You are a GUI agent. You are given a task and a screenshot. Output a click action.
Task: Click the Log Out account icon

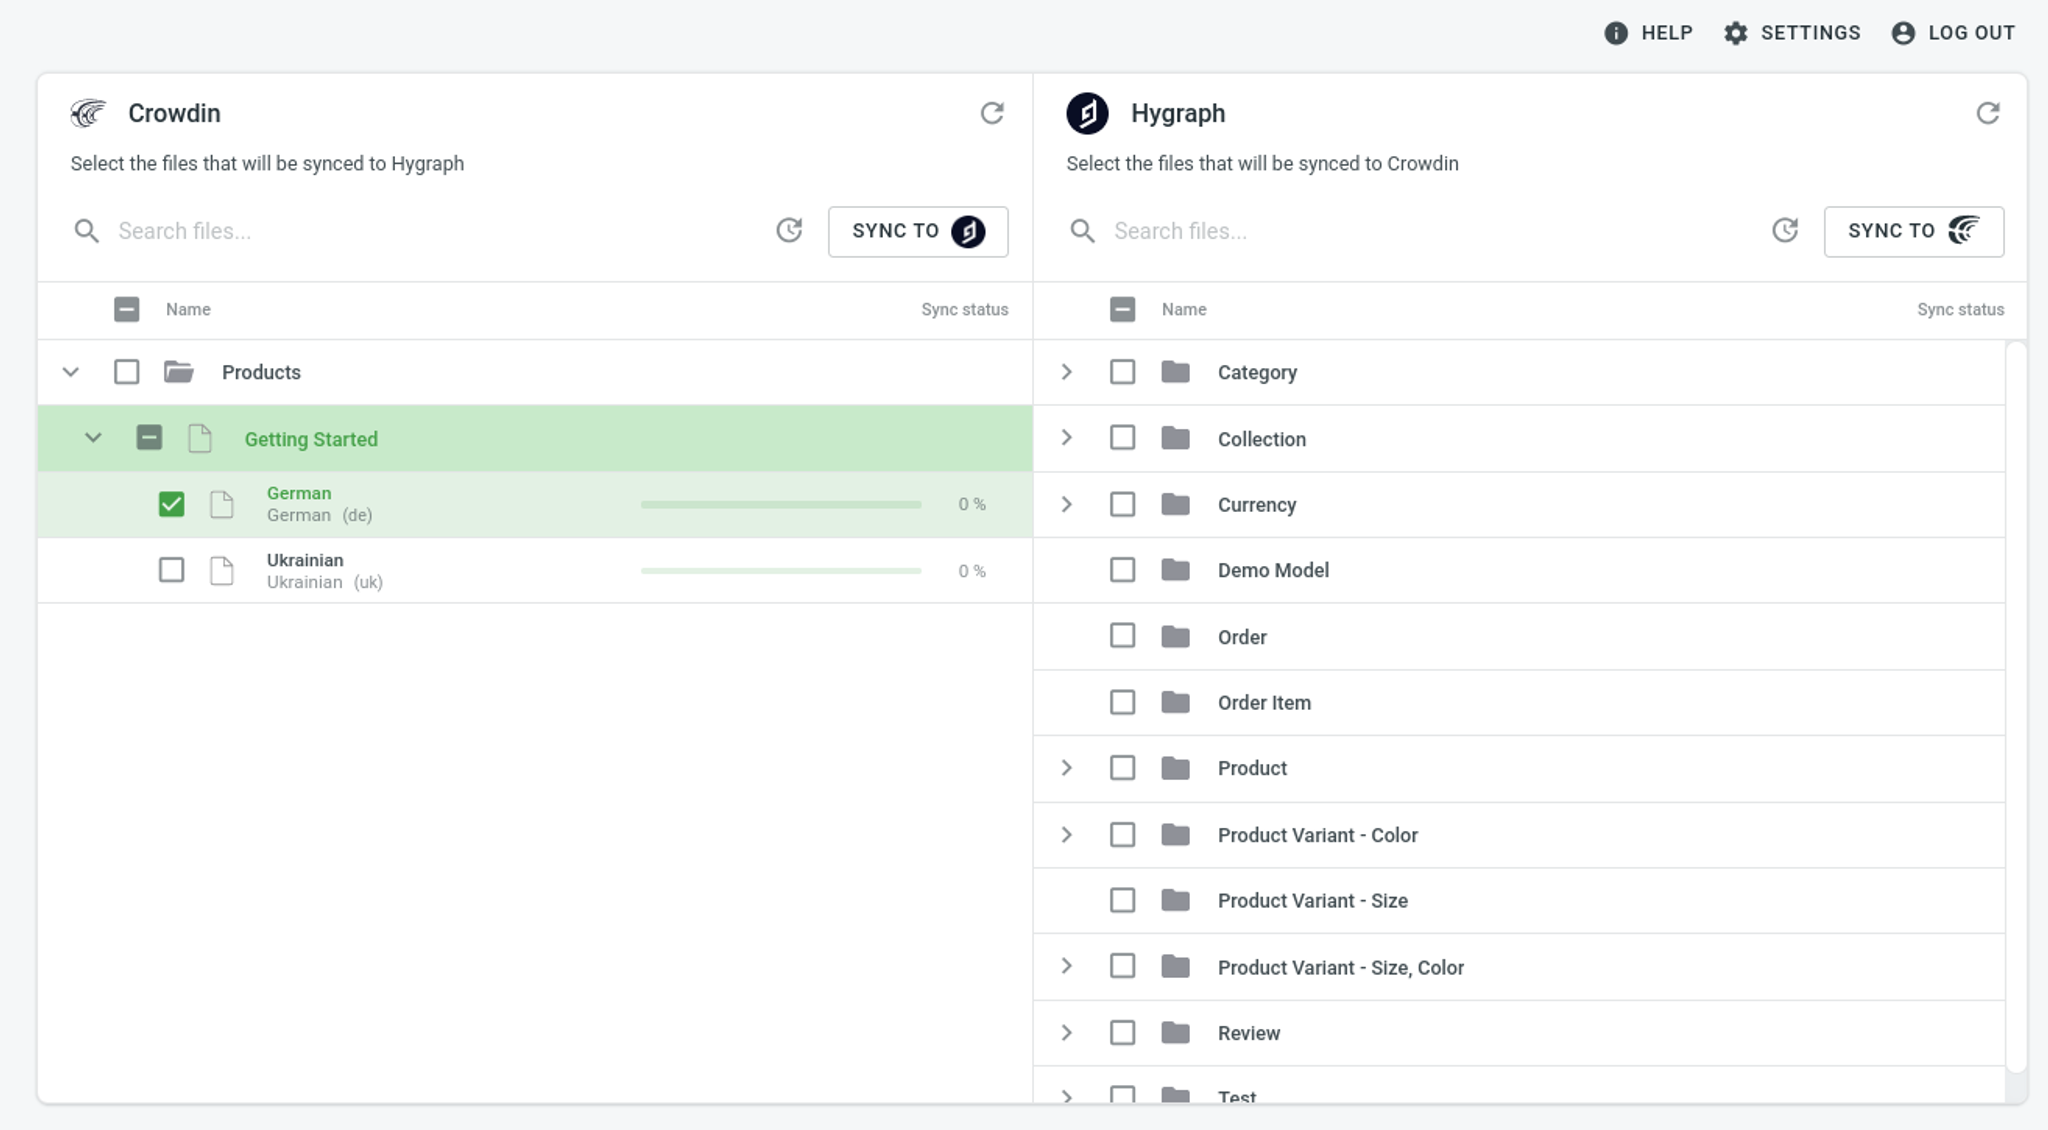coord(1902,33)
